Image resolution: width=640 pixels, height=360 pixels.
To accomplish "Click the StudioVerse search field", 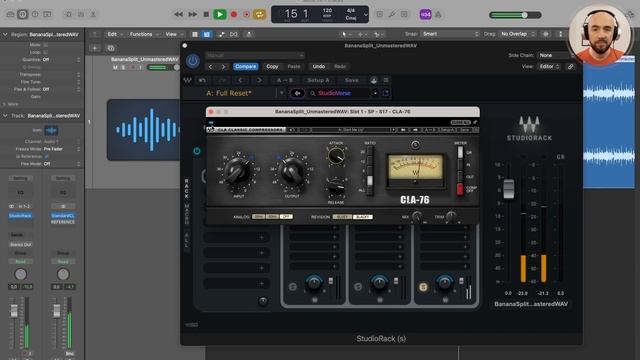I will click(339, 93).
